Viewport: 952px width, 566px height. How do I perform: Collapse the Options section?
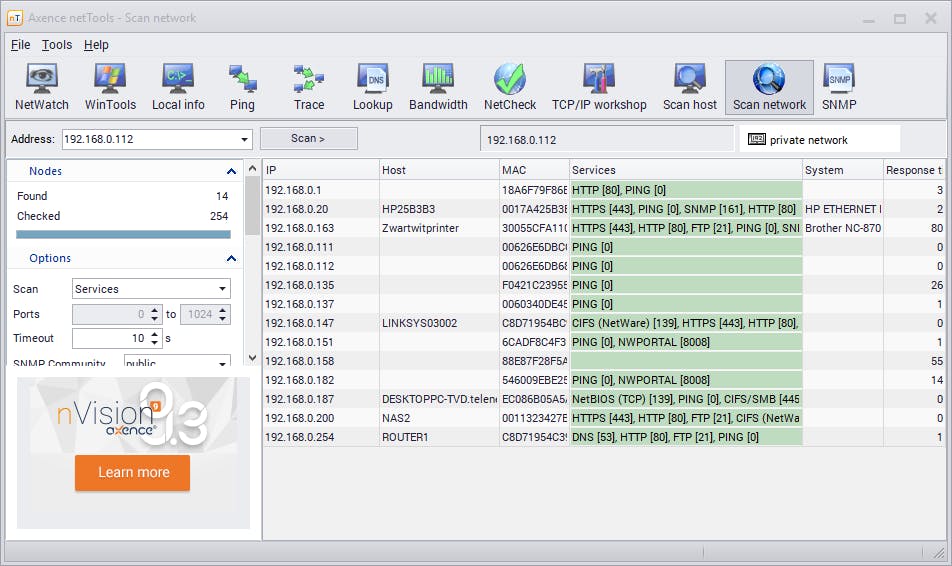[x=231, y=258]
